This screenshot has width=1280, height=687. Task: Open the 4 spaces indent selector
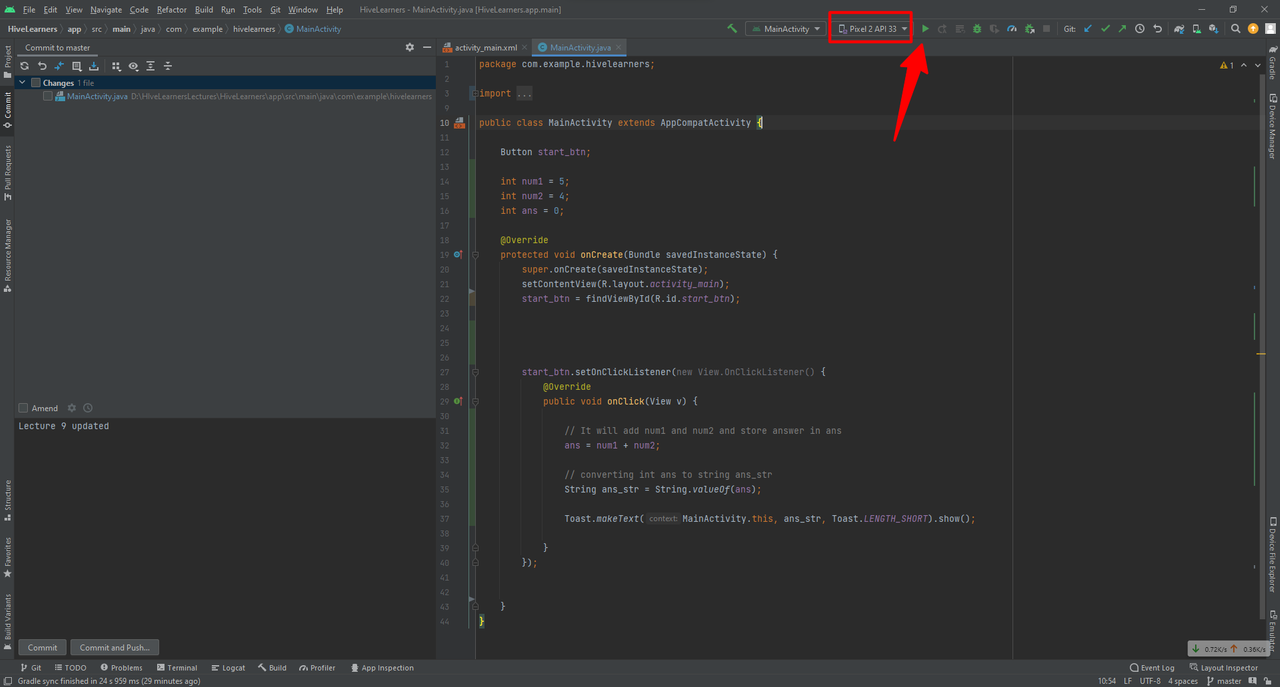1185,681
